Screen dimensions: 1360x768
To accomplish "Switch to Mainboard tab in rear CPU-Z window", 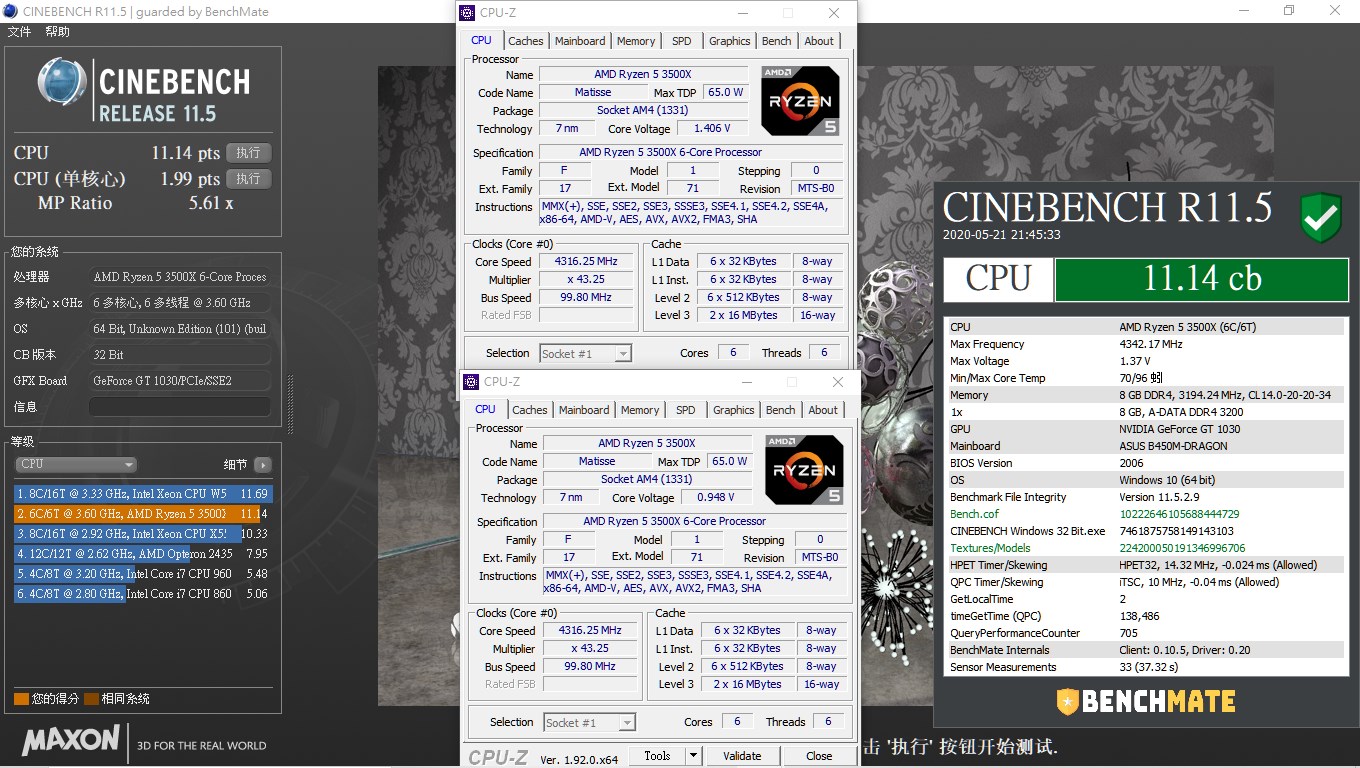I will [x=580, y=41].
